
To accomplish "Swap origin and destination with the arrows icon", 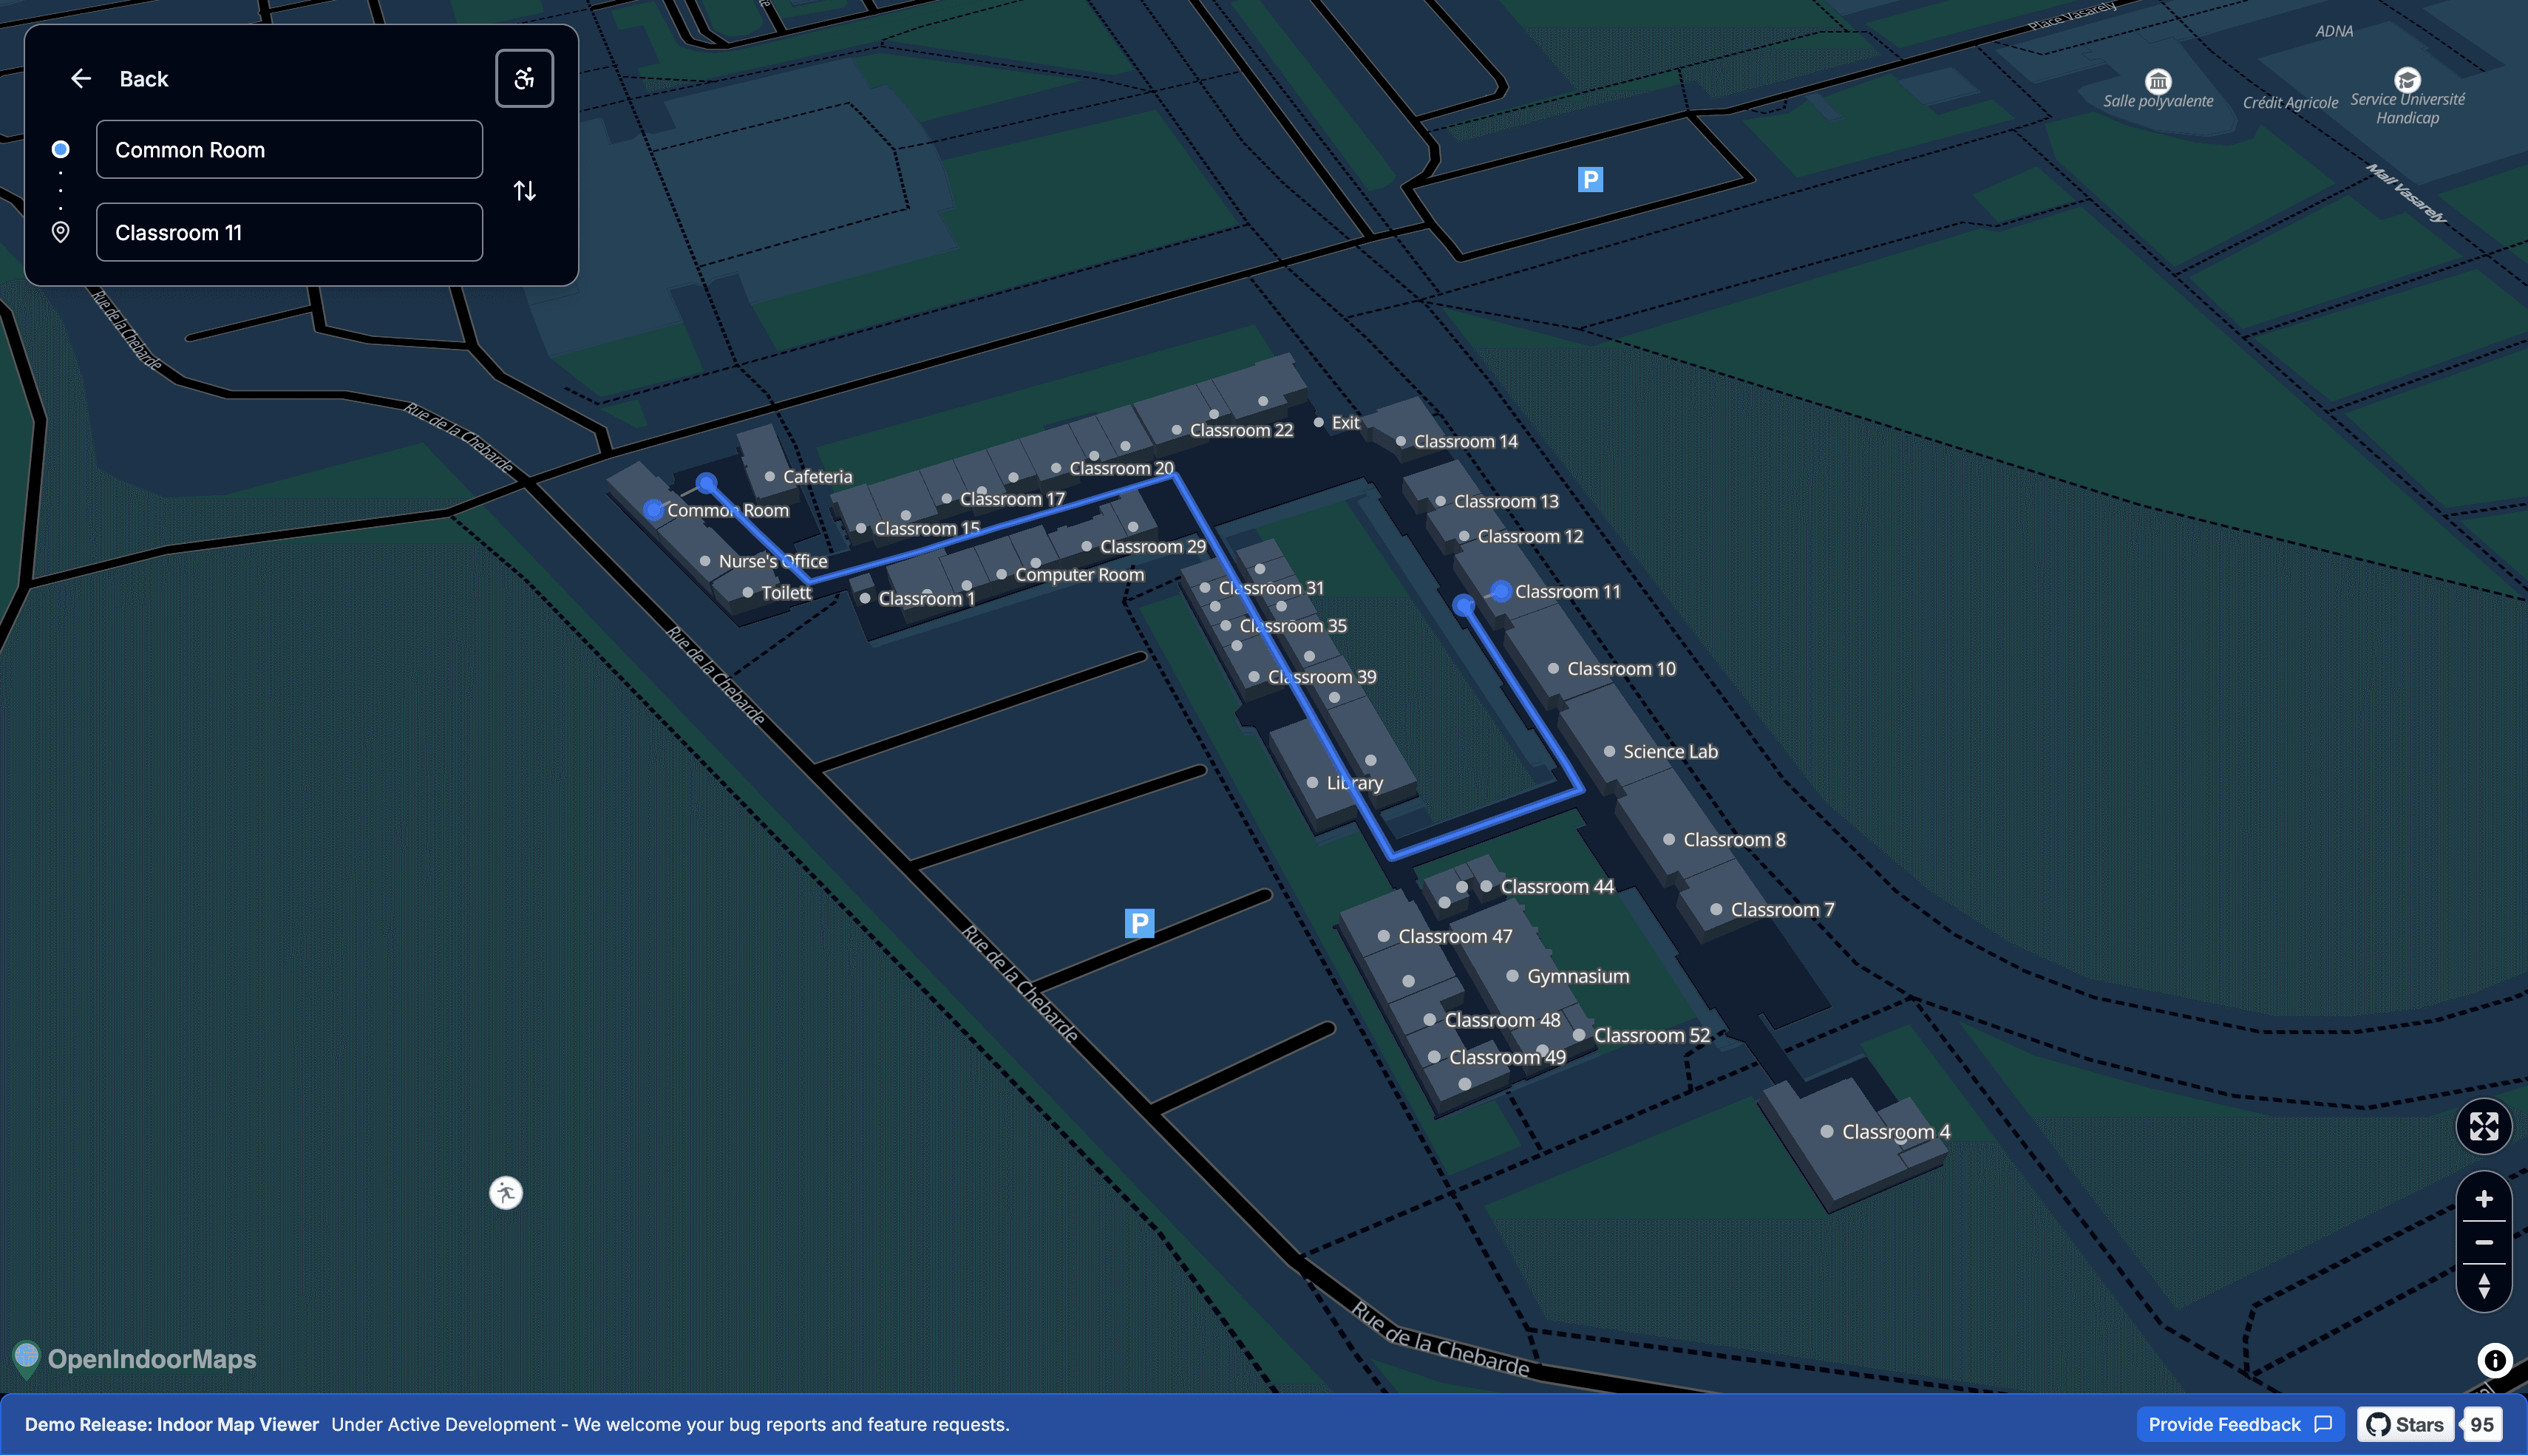I will pyautogui.click(x=526, y=191).
